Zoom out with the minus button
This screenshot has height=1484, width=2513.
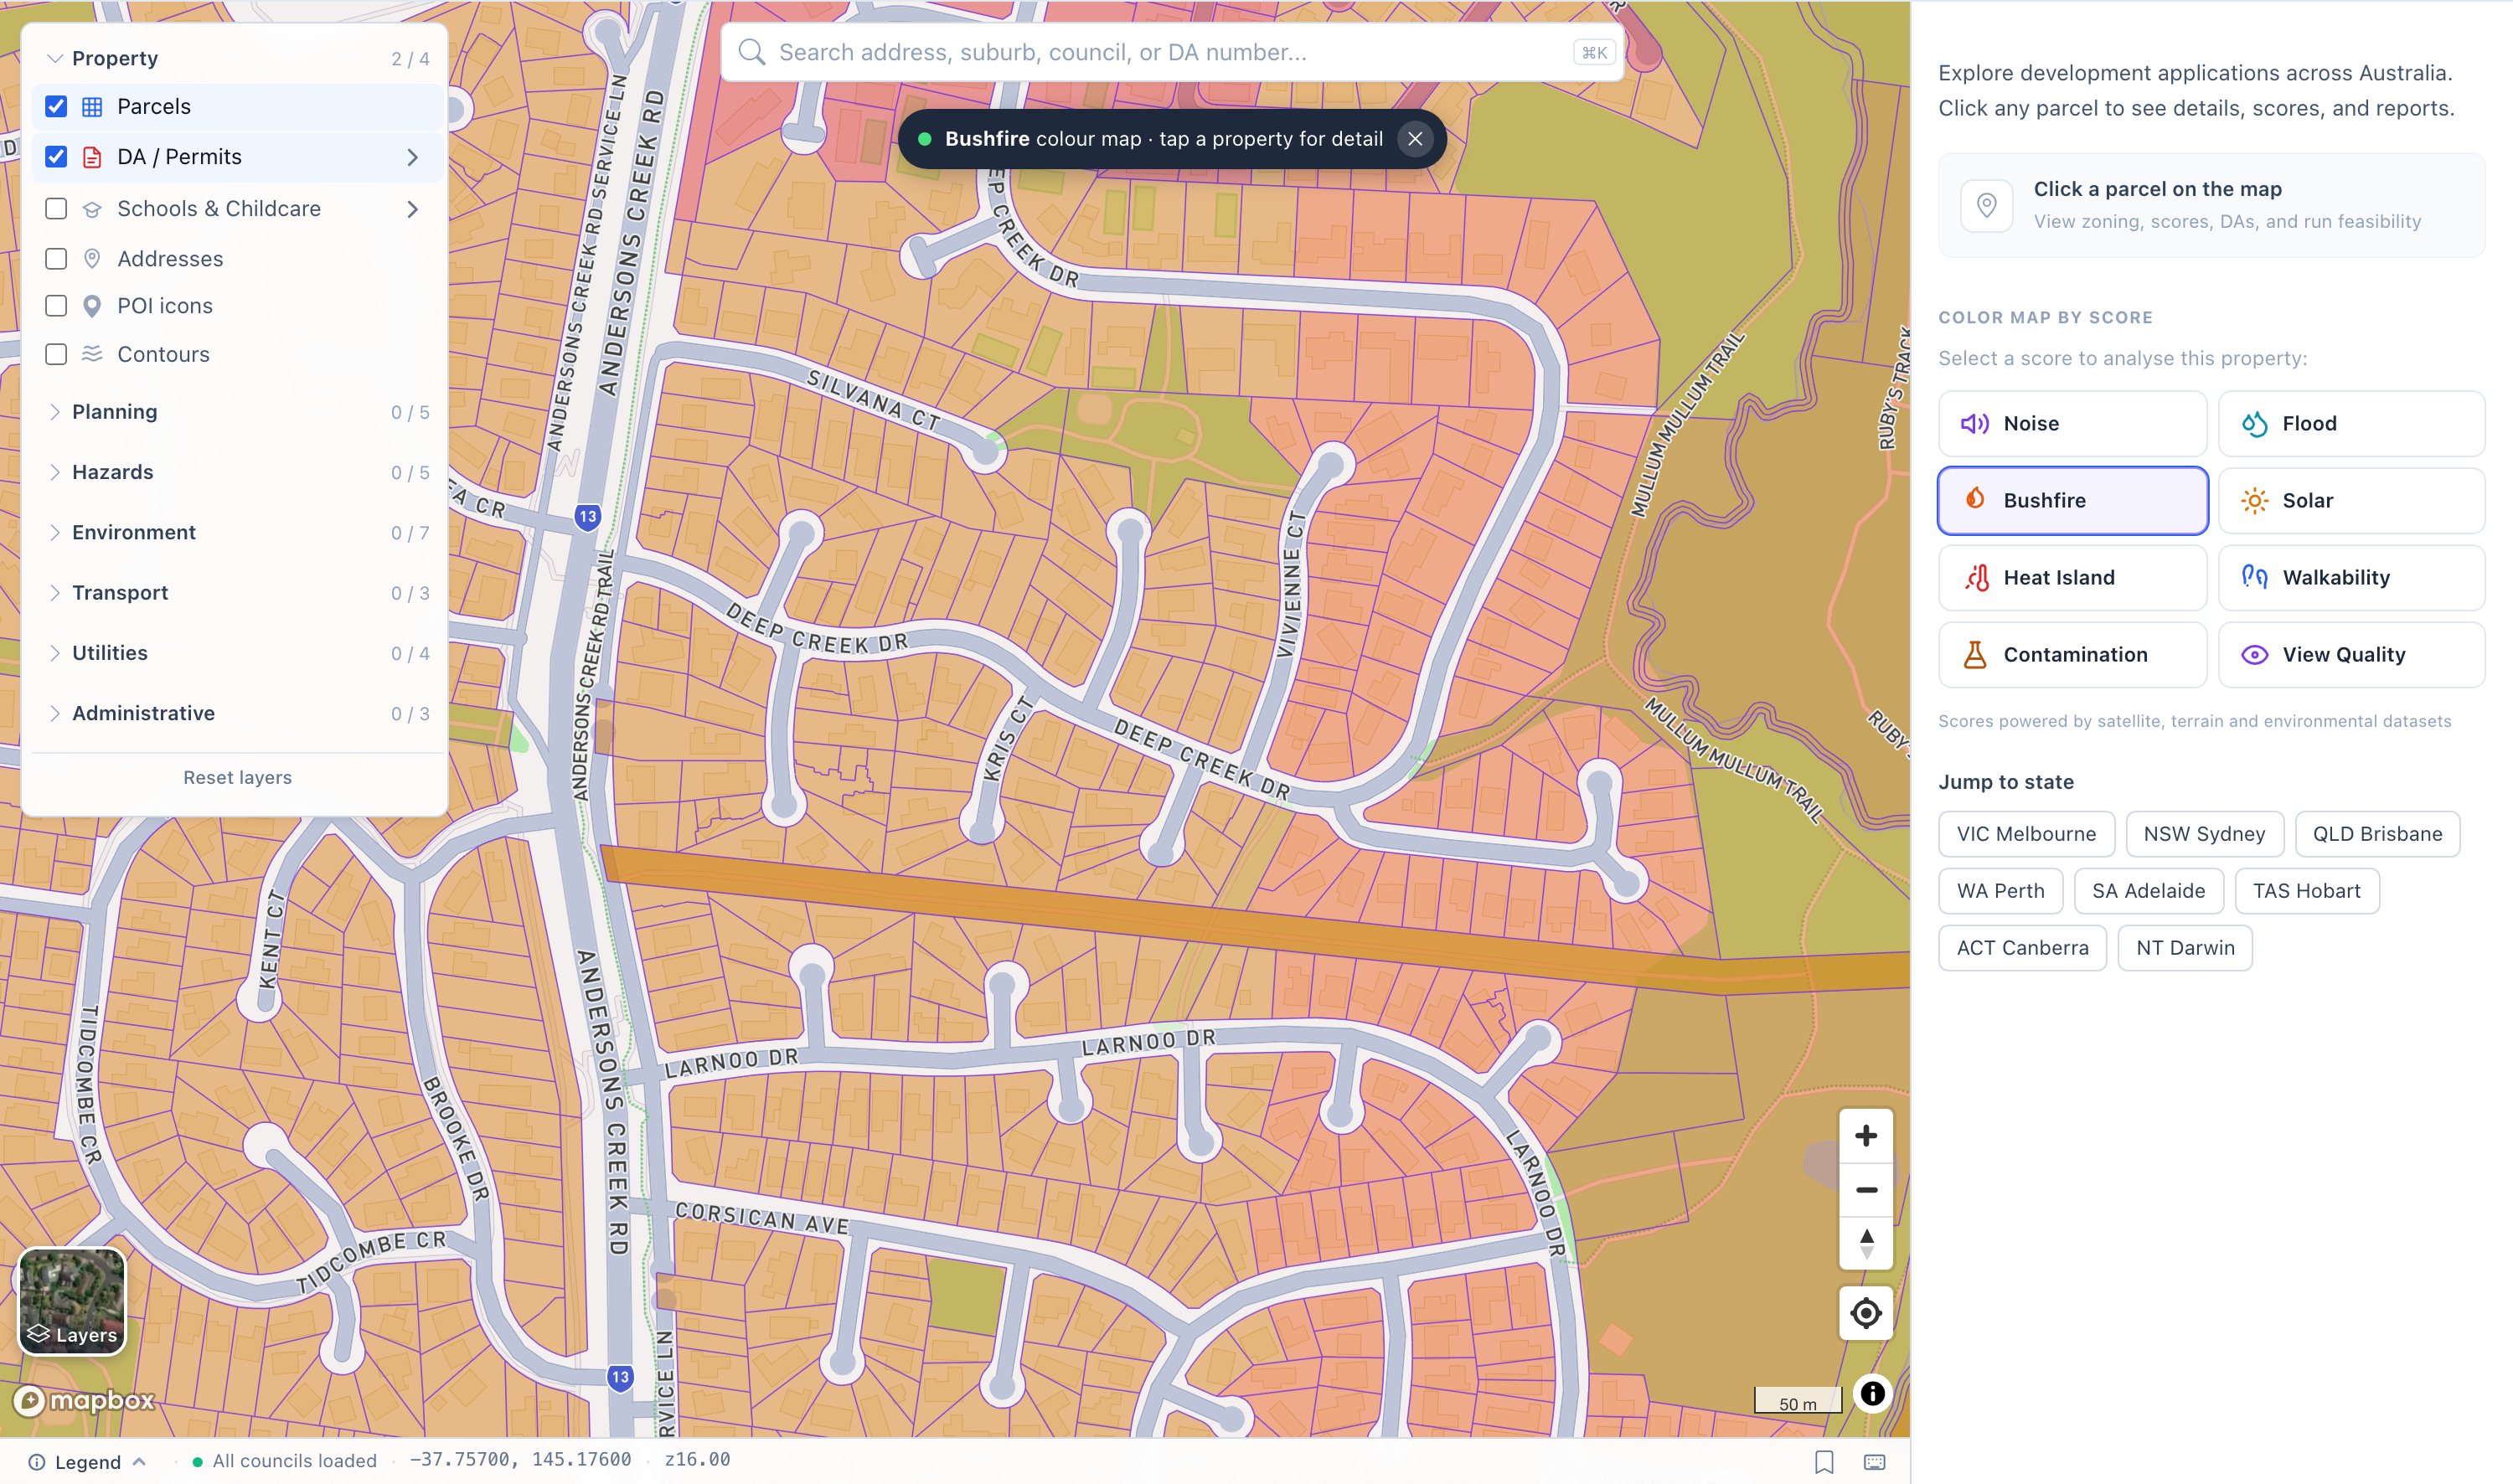click(x=1865, y=1189)
